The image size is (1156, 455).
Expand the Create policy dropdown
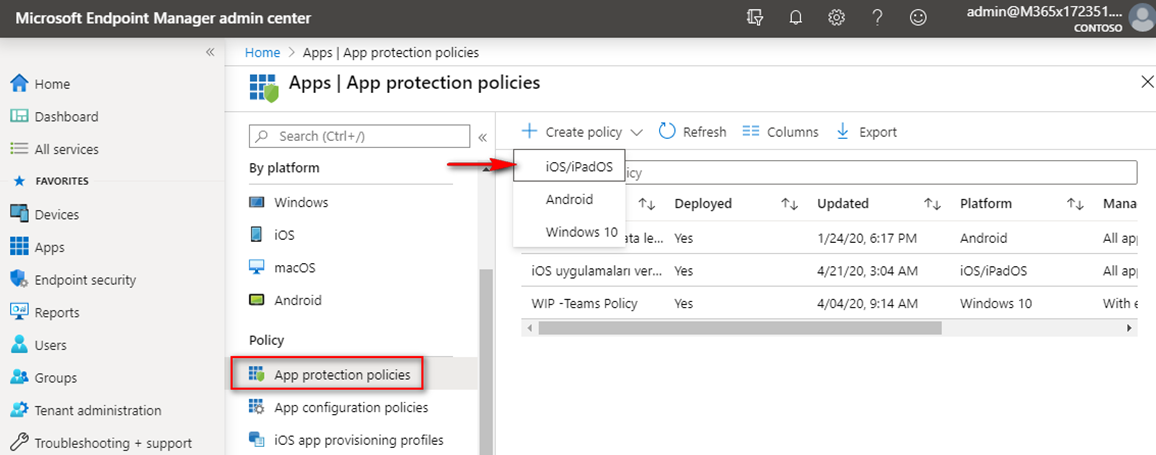point(582,132)
